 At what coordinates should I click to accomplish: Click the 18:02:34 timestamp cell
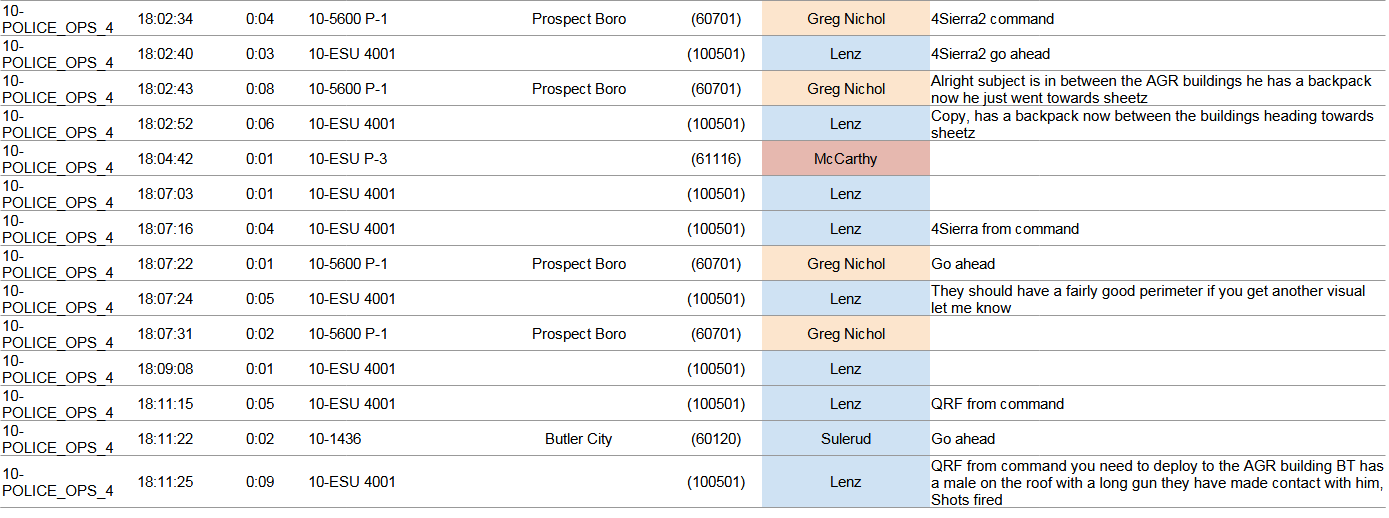[166, 19]
